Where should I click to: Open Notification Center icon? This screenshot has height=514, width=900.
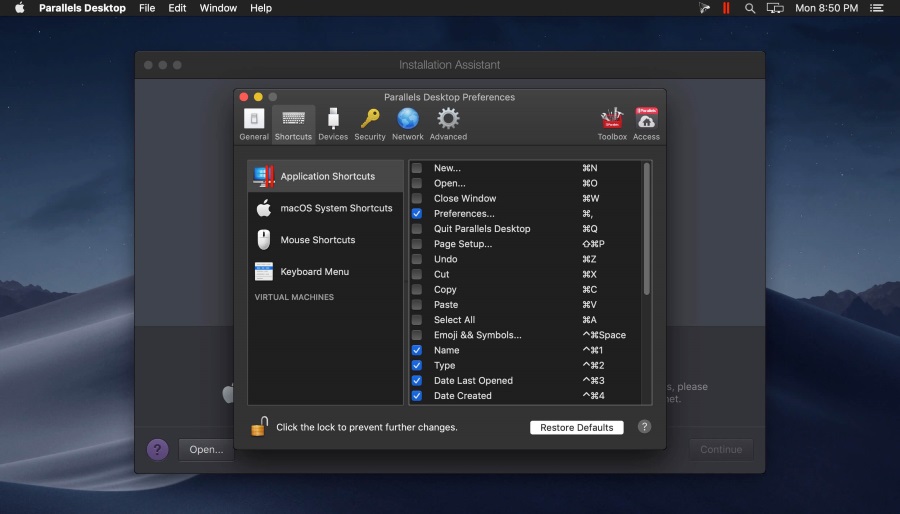[x=876, y=8]
